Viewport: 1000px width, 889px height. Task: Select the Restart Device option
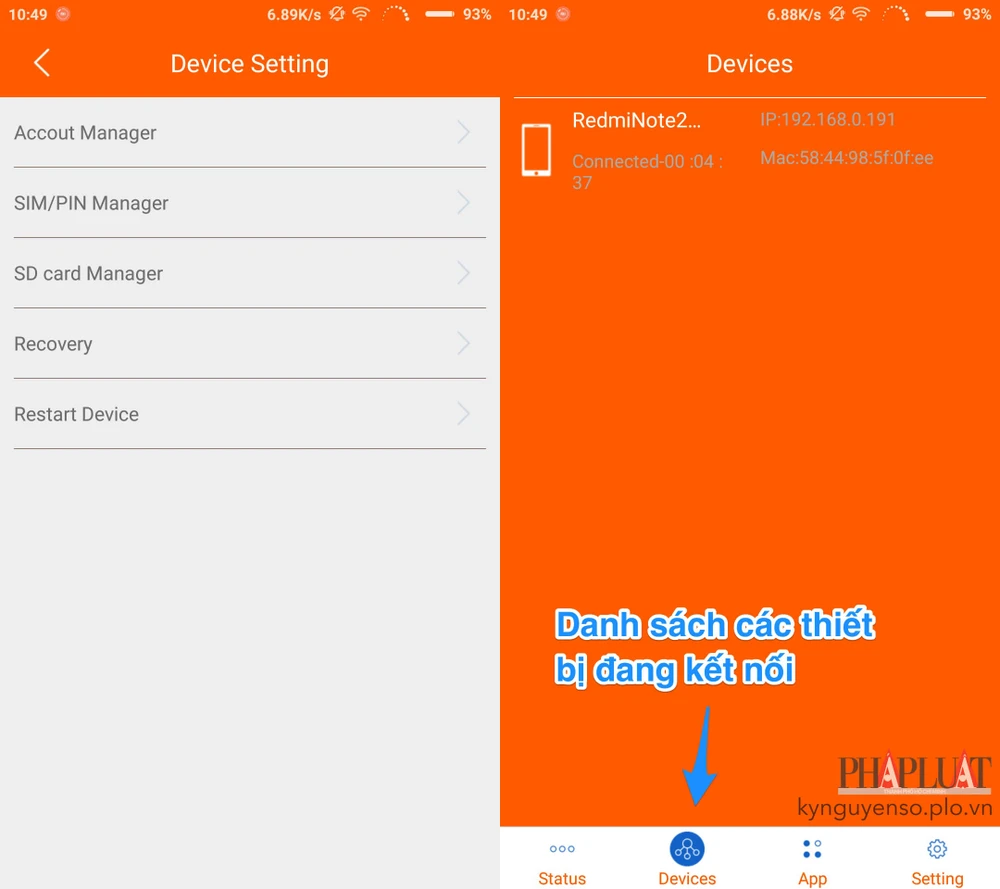pos(76,414)
